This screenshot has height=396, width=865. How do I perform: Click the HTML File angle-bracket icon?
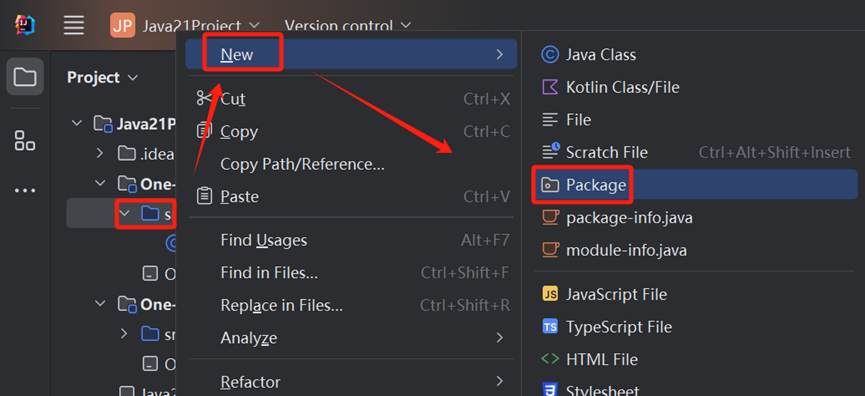pos(550,359)
